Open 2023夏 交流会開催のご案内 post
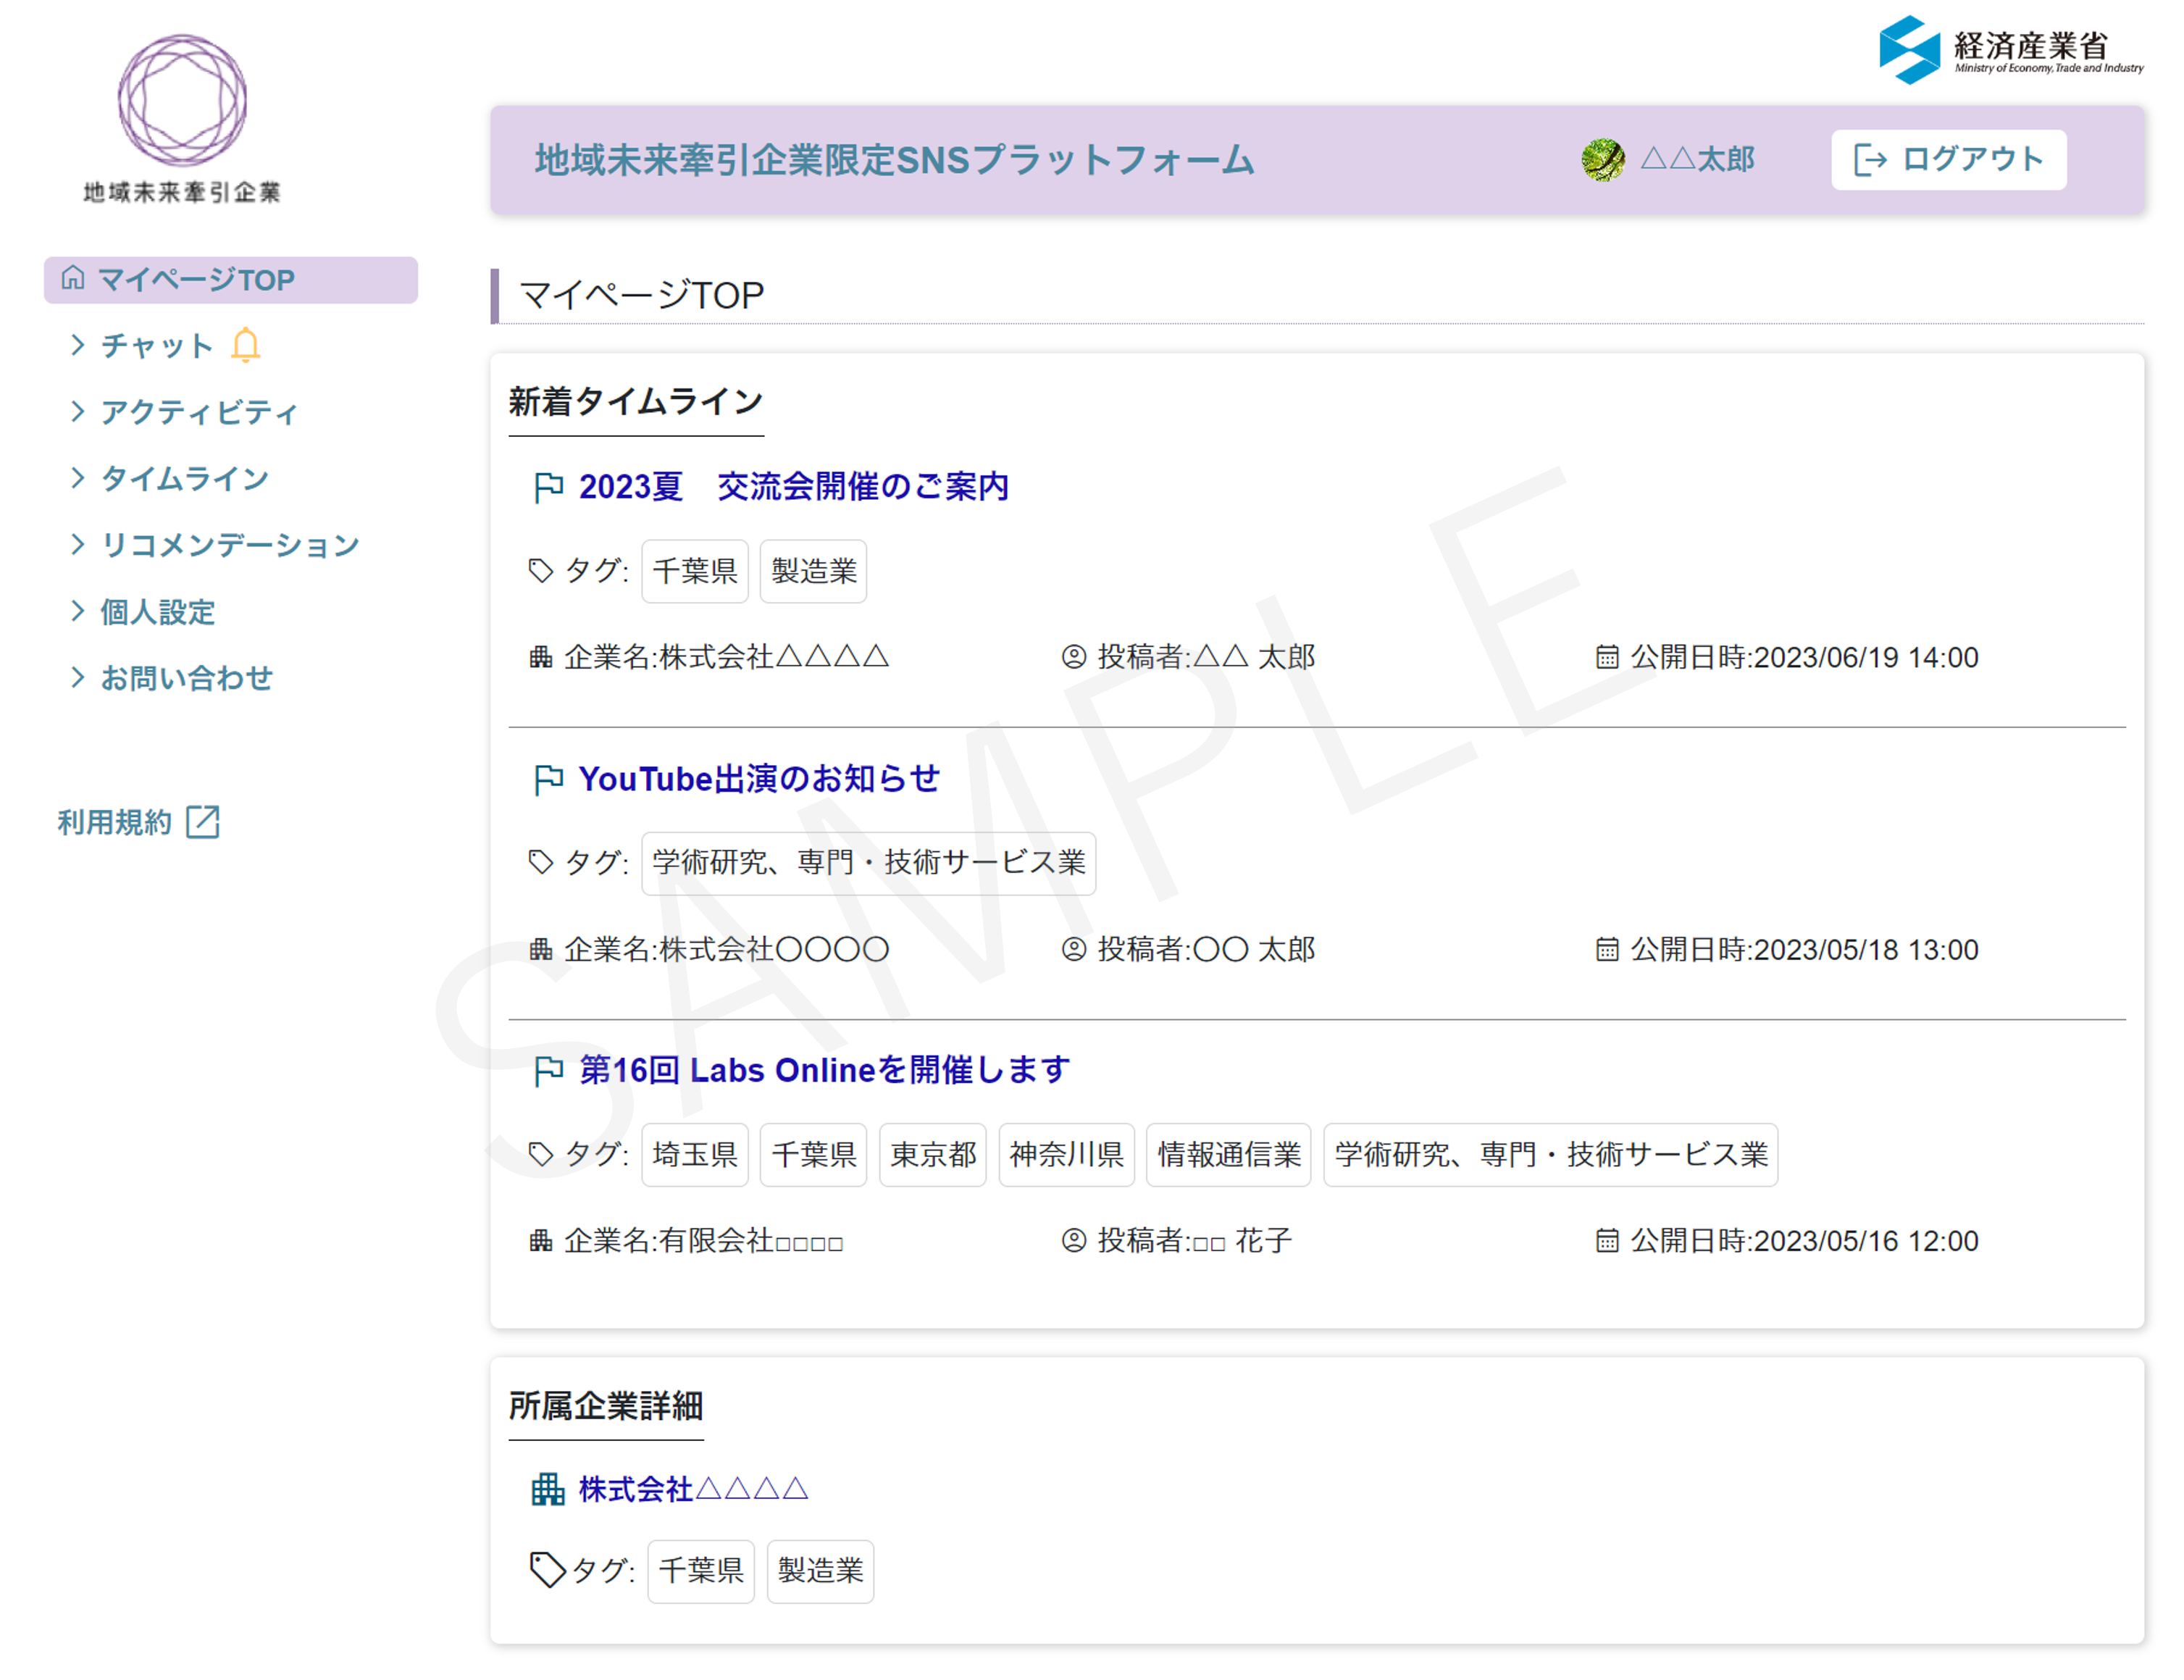 click(793, 487)
